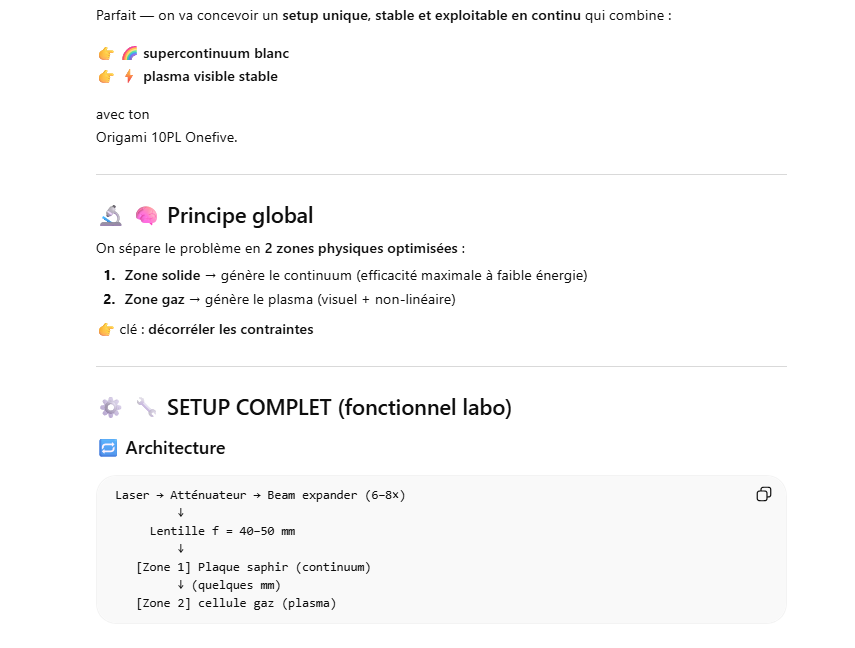Click the pointing finger emoji before clé
The image size is (855, 648).
tap(106, 330)
